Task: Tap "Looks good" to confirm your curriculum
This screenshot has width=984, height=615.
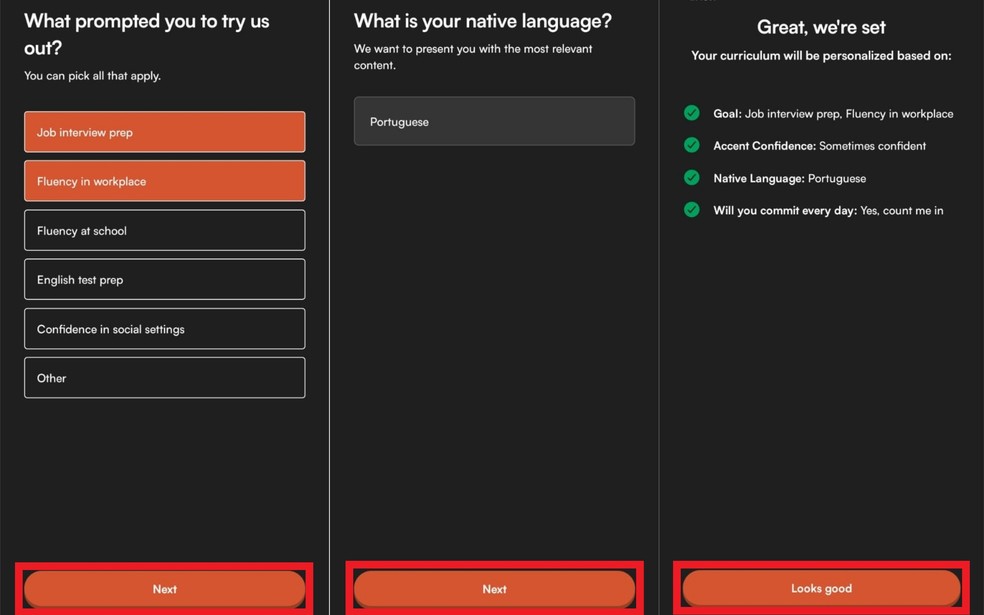Action: click(821, 588)
